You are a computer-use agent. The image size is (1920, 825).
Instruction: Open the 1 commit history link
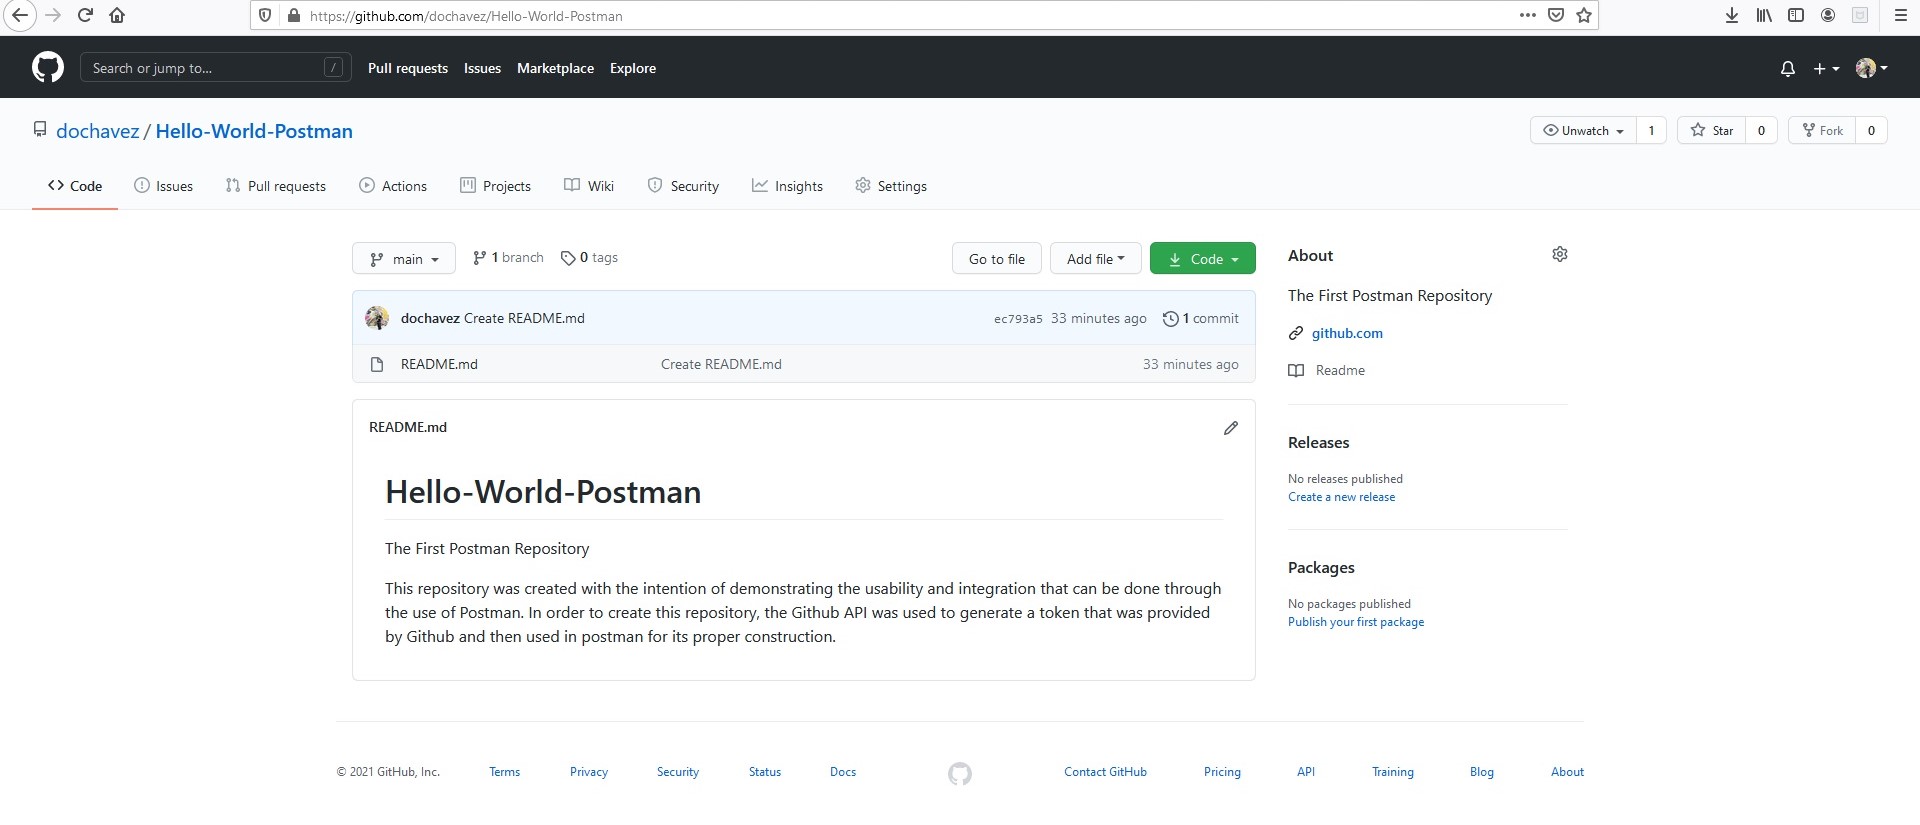coord(1200,318)
